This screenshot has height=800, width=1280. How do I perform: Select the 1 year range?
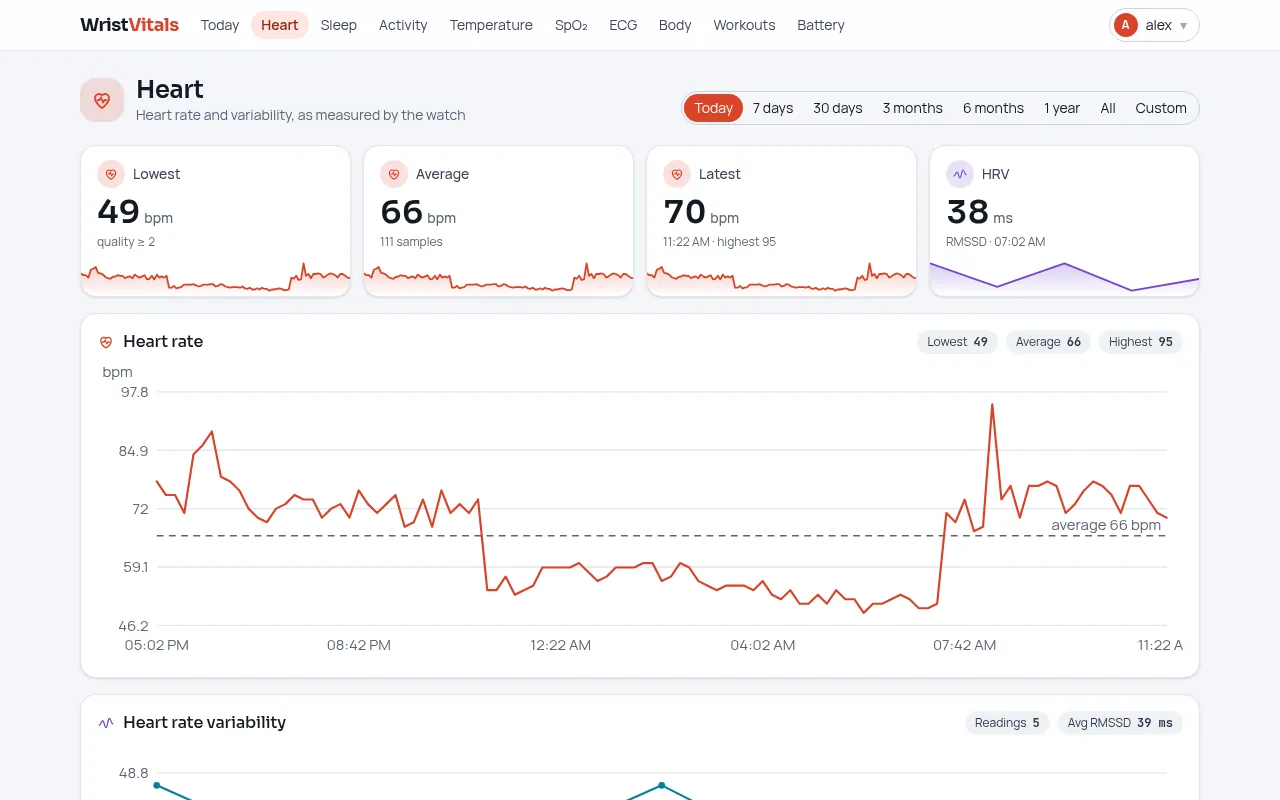pyautogui.click(x=1062, y=108)
